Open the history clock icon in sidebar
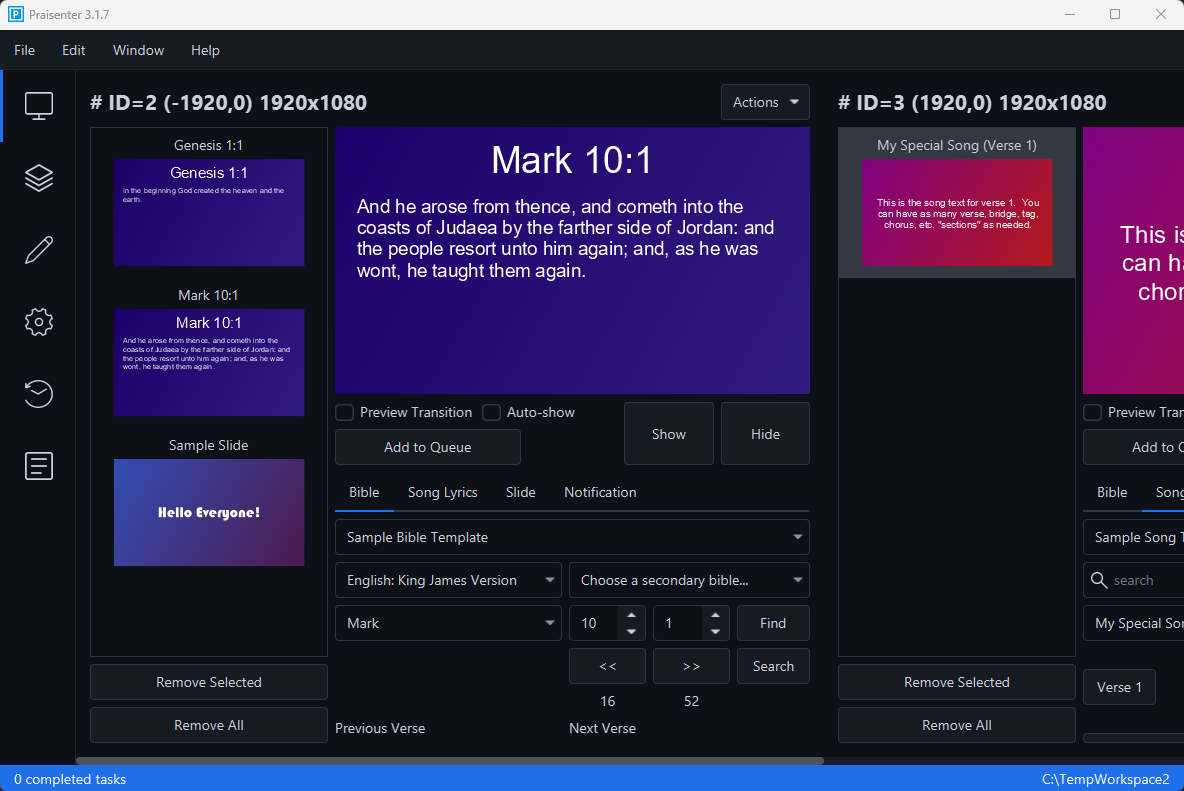 (39, 394)
